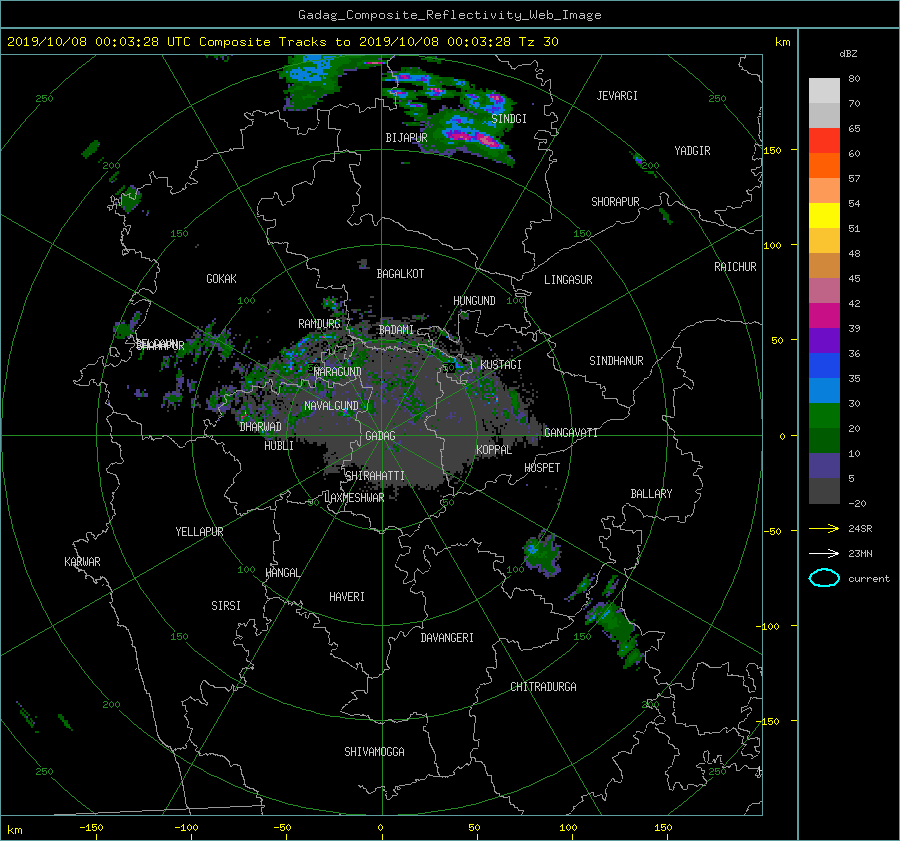The height and width of the screenshot is (841, 900).
Task: Click the HOSPET city label
Action: 542,468
